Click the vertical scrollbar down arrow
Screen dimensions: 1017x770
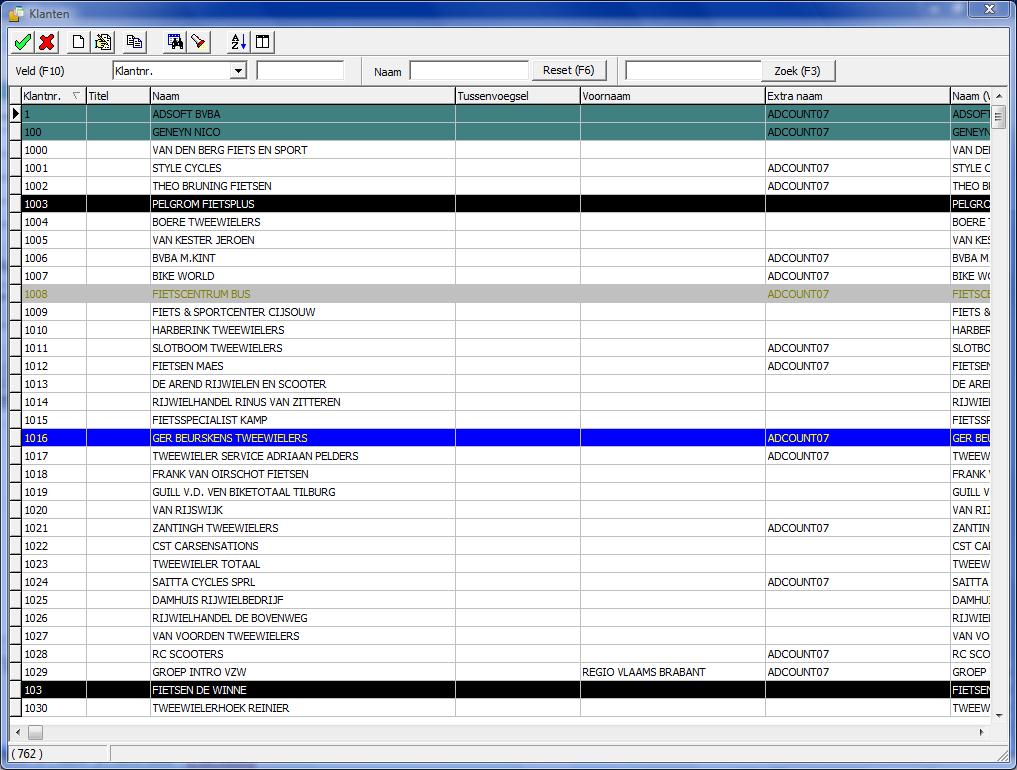[999, 716]
